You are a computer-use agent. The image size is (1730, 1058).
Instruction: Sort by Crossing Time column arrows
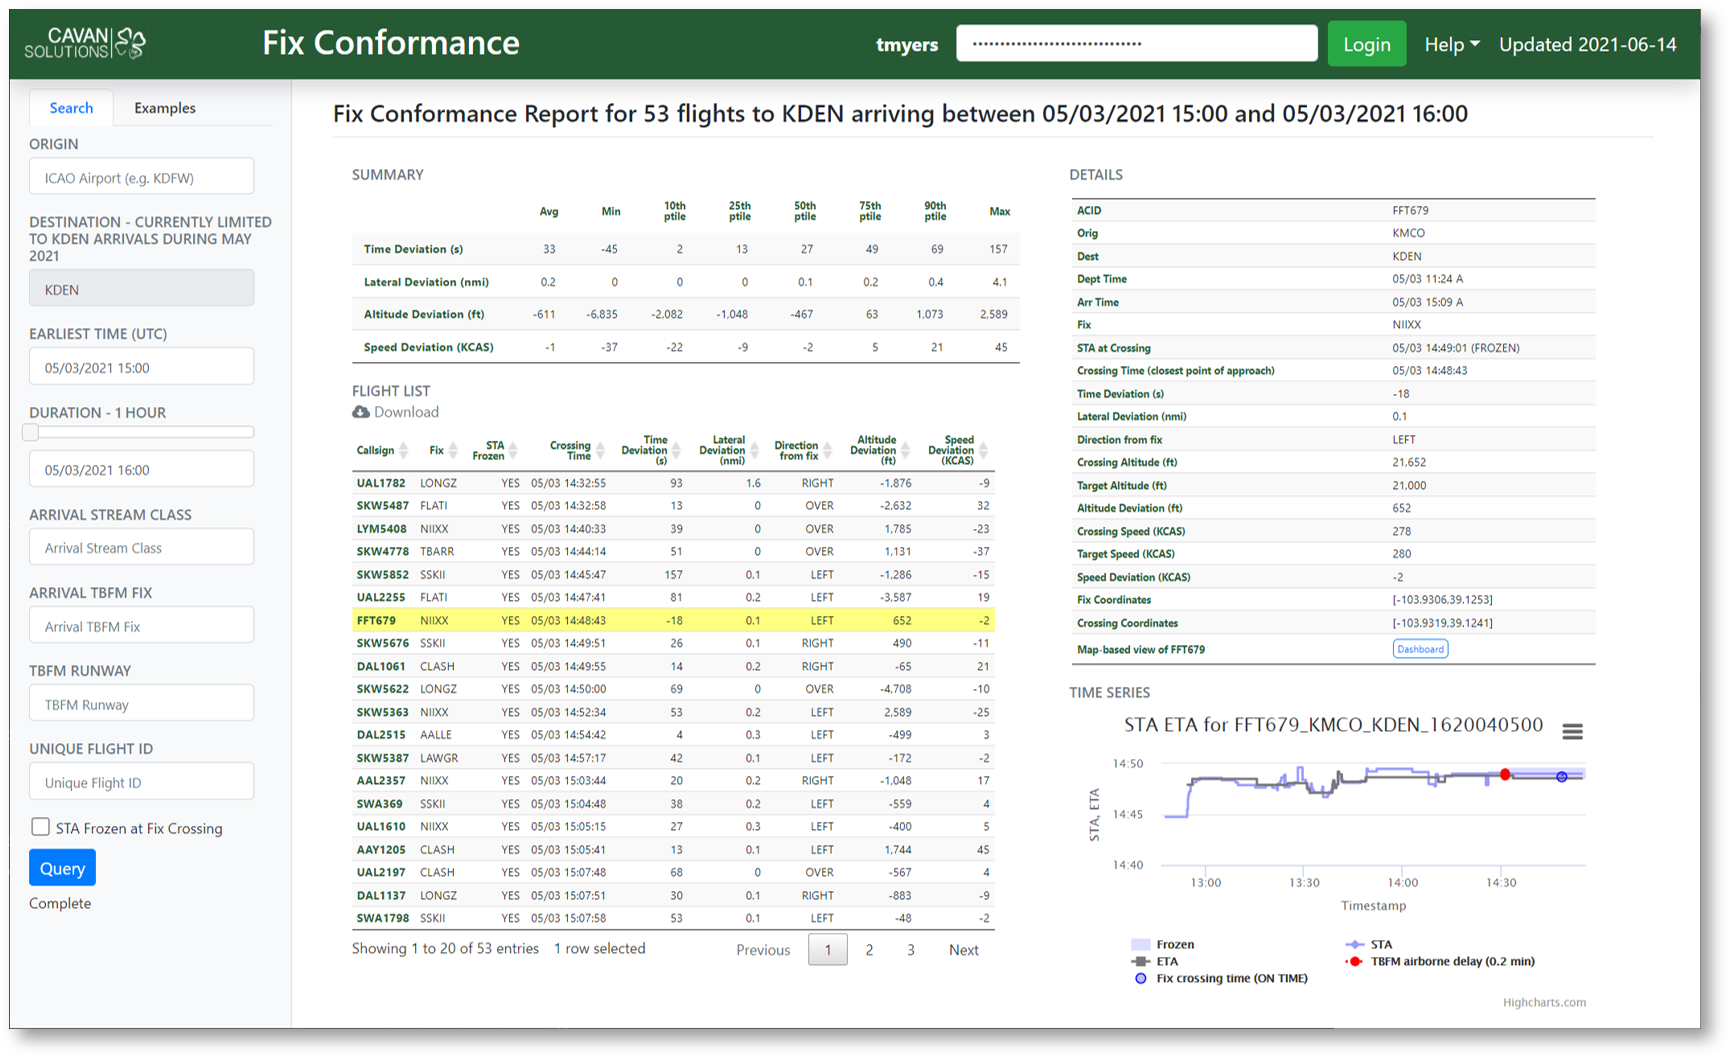(x=600, y=451)
